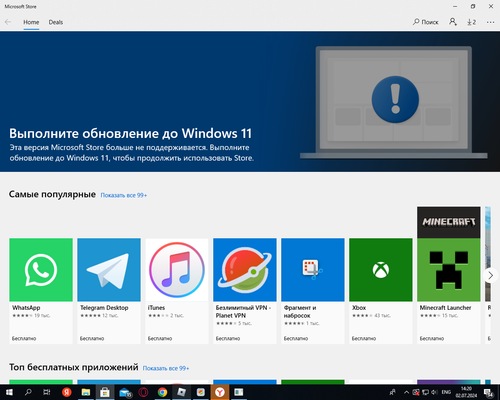Screen dimensions: 500x400
Task: Click the Топ бесплатных приложений heading
Action: [x=74, y=367]
